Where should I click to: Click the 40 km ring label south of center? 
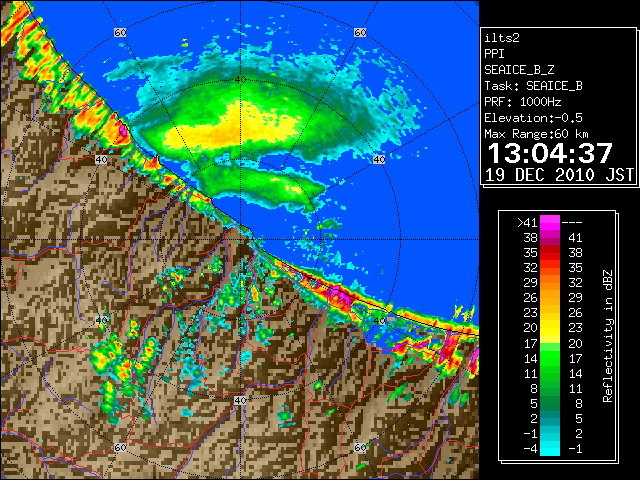pos(240,400)
